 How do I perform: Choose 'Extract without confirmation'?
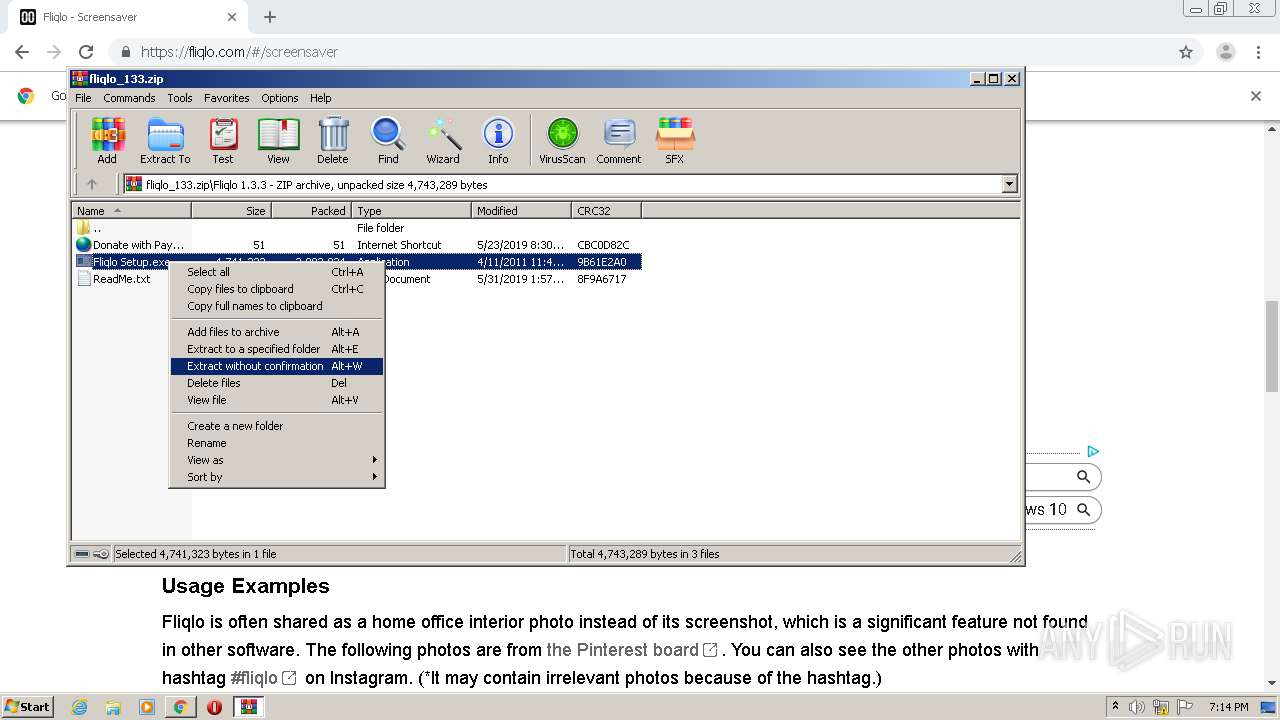(x=277, y=366)
